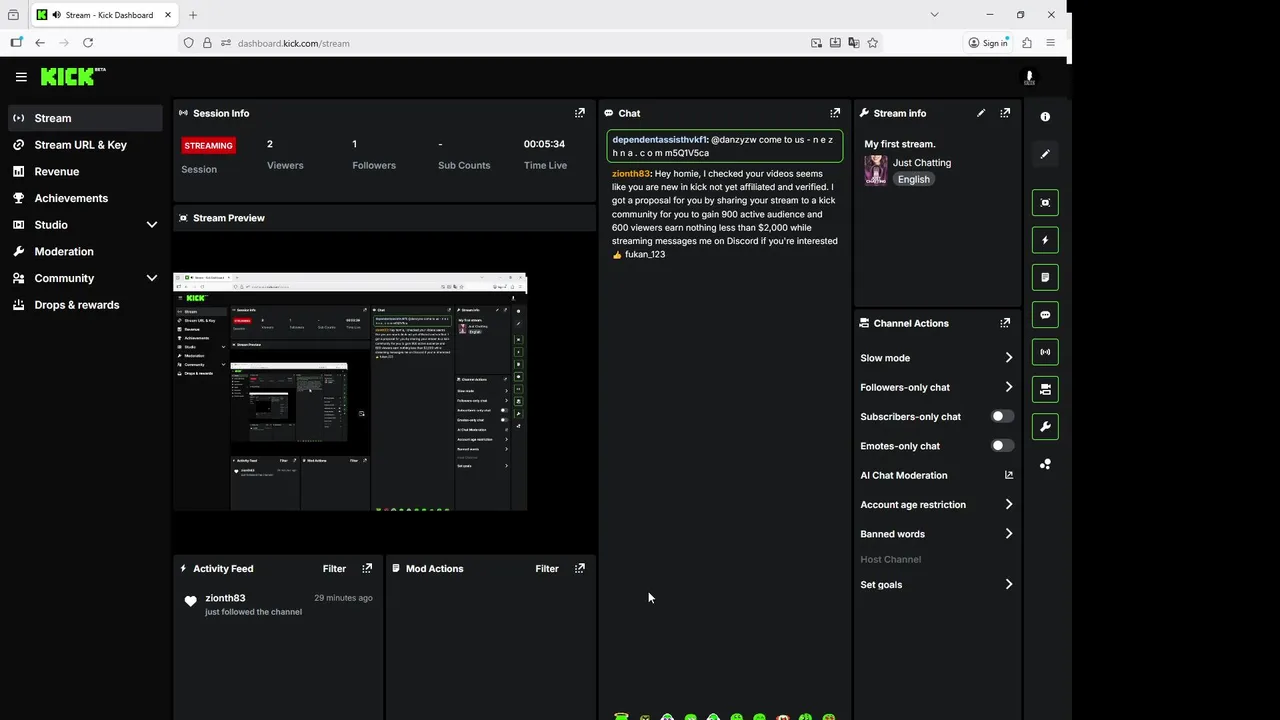Click Sign in button in browser

988,43
